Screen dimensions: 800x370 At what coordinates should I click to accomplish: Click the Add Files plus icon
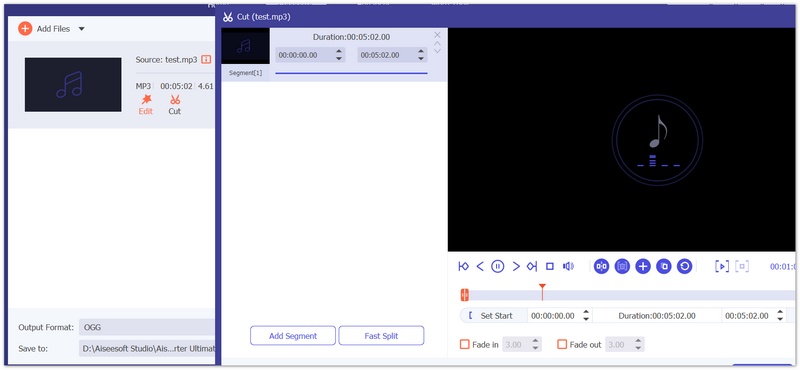coord(25,29)
